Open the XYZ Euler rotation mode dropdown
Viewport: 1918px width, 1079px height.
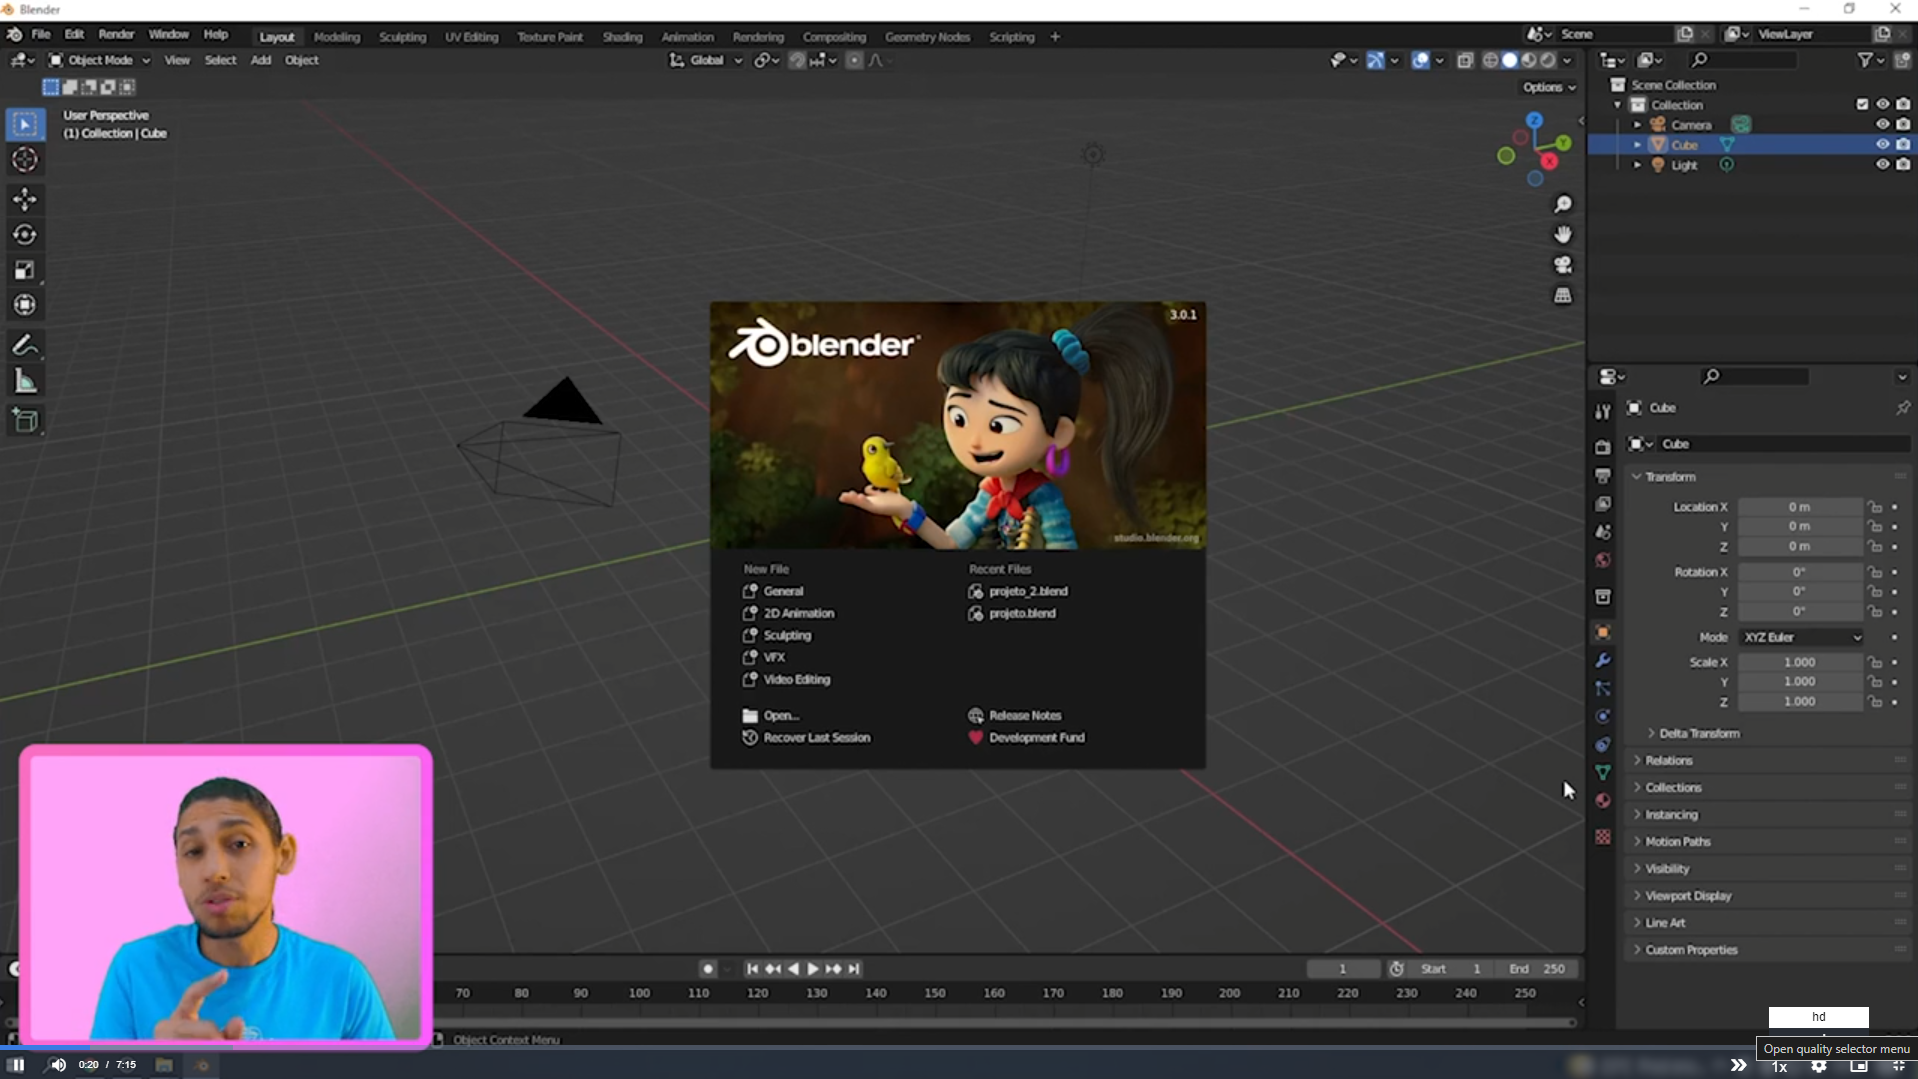click(x=1802, y=637)
